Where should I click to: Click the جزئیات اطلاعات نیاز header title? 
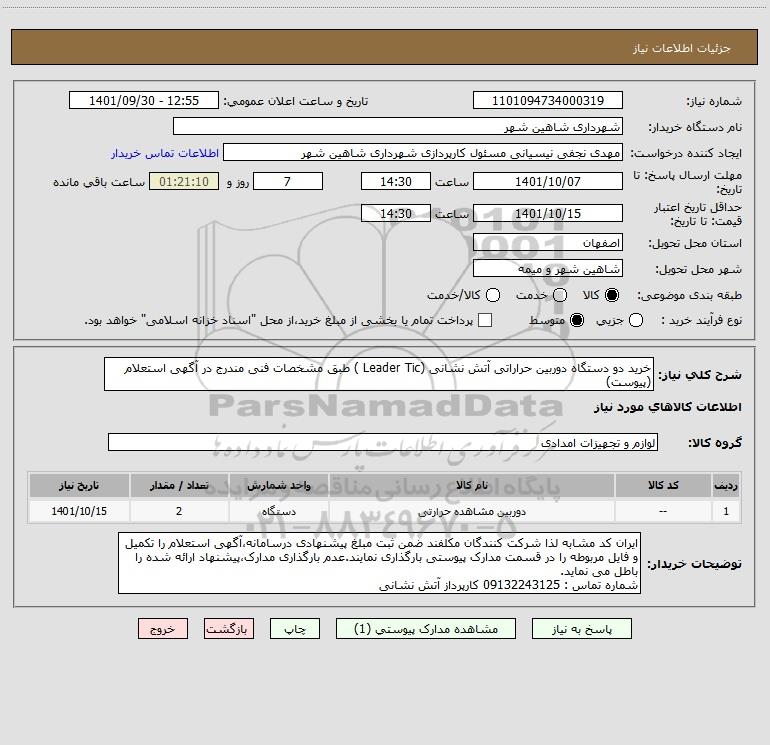tap(682, 48)
